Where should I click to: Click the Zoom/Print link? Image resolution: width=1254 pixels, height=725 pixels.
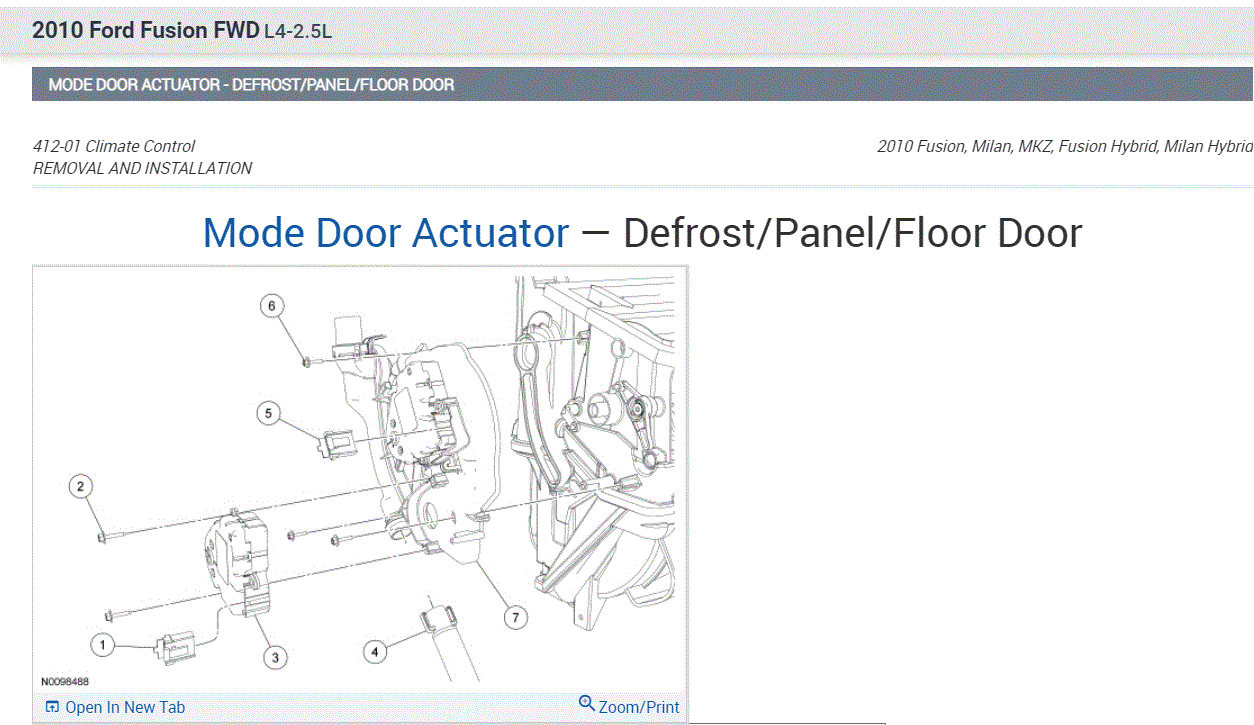point(639,707)
